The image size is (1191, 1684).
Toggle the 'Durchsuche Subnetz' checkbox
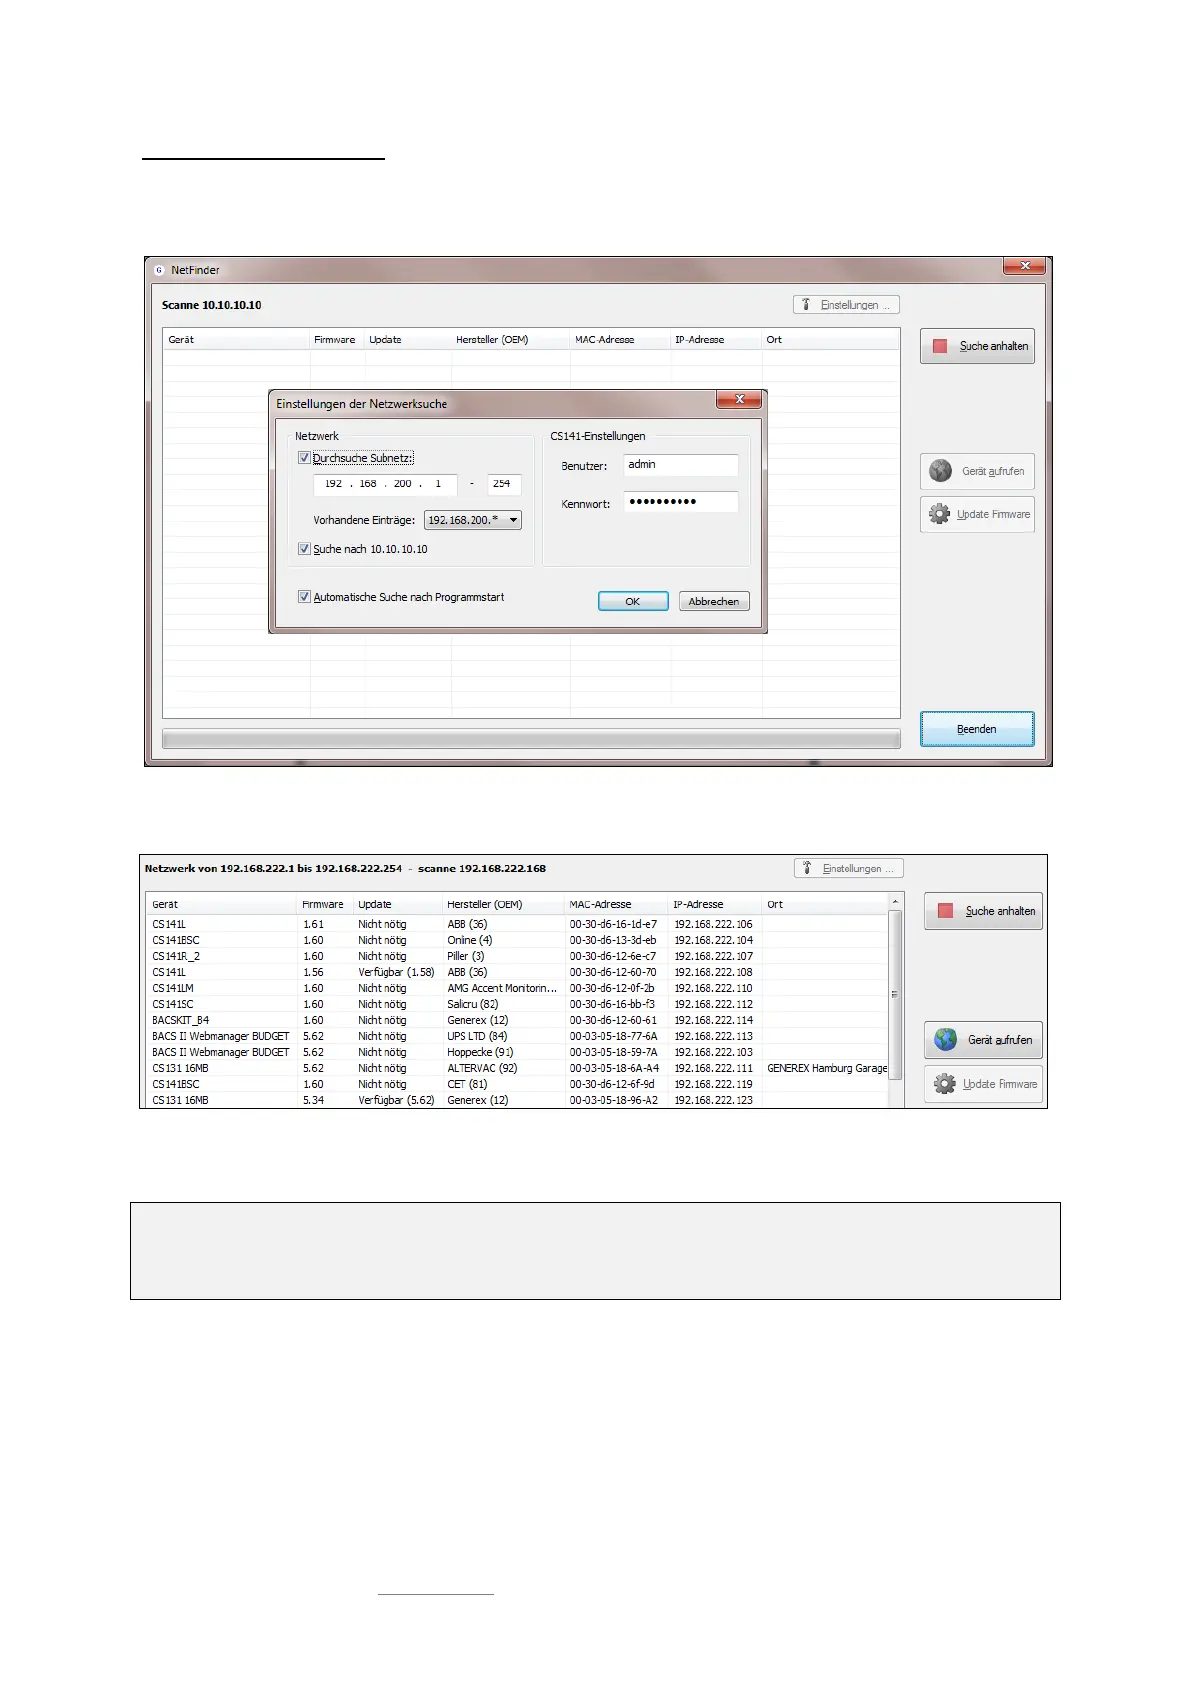click(x=304, y=458)
